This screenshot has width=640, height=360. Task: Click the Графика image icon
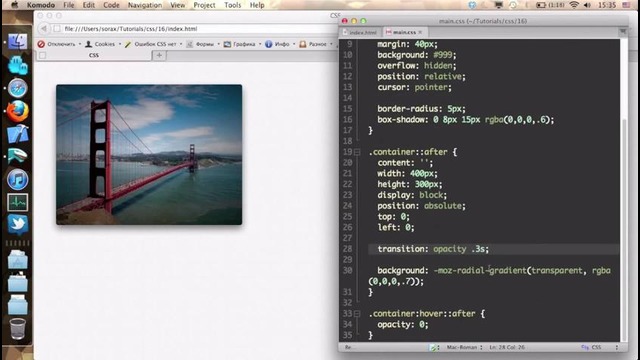click(x=227, y=44)
